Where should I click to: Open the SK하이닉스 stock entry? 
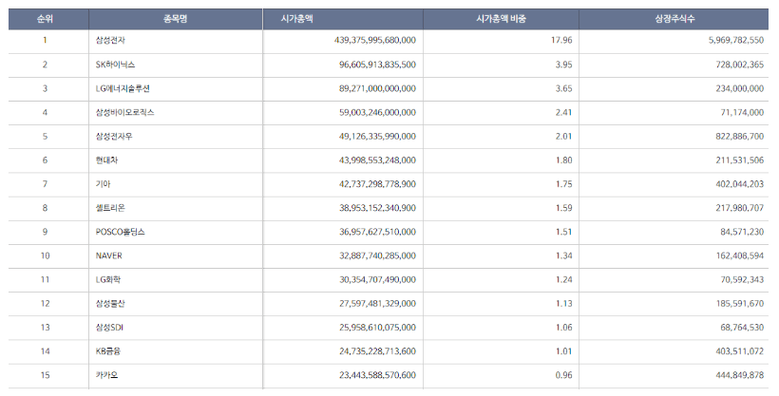115,65
